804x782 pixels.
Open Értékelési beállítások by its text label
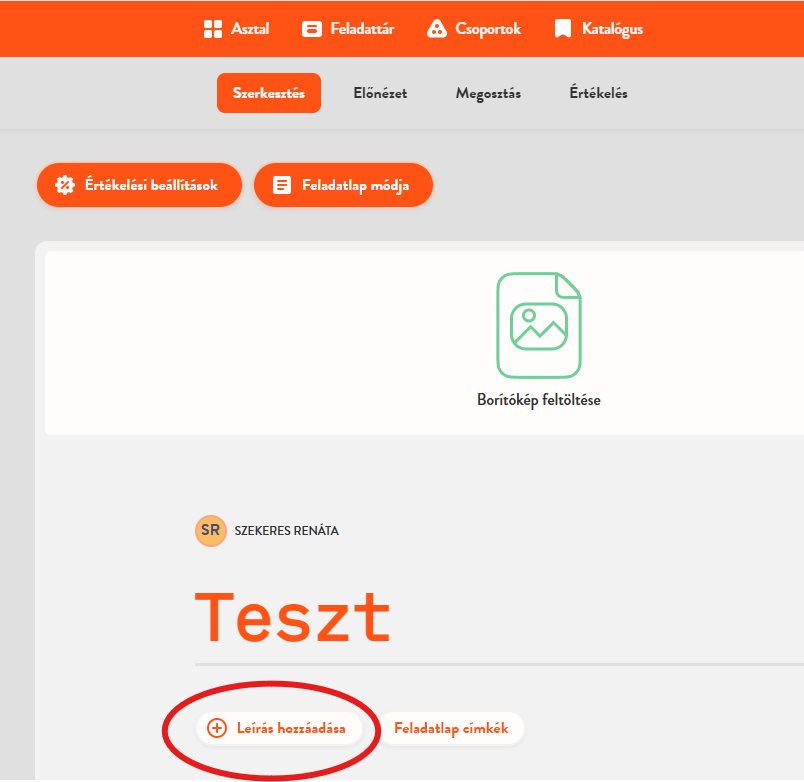tap(151, 185)
